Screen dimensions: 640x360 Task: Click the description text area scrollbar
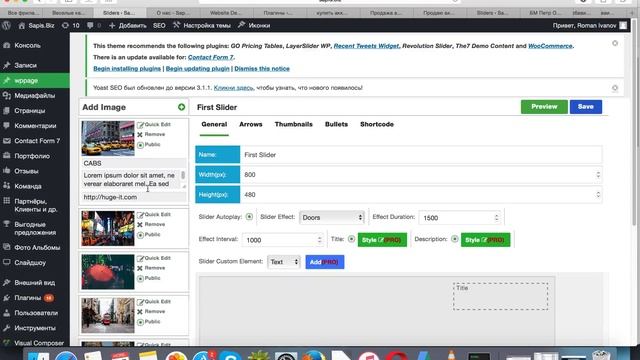coord(183,176)
